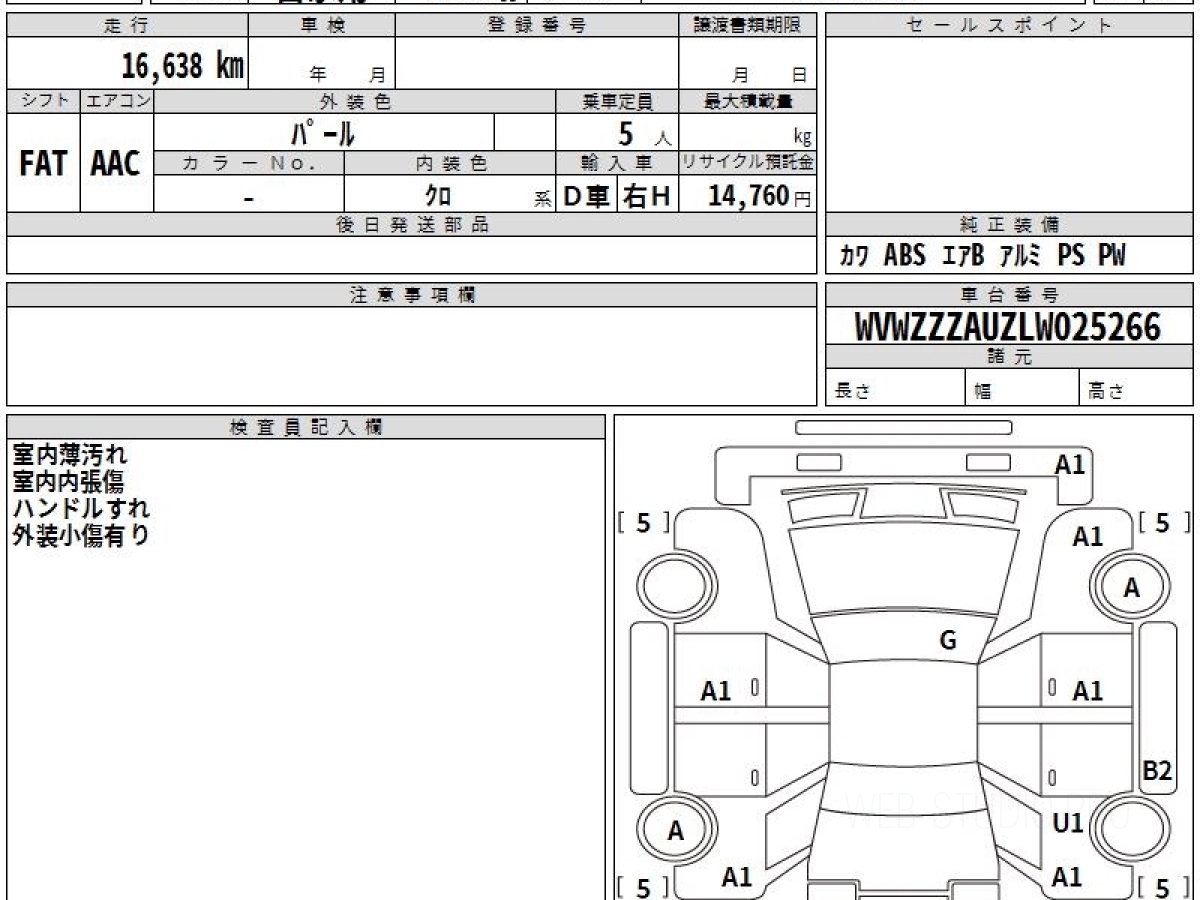This screenshot has width=1200, height=900.
Task: Select the クロ interior color value
Action: pos(438,197)
